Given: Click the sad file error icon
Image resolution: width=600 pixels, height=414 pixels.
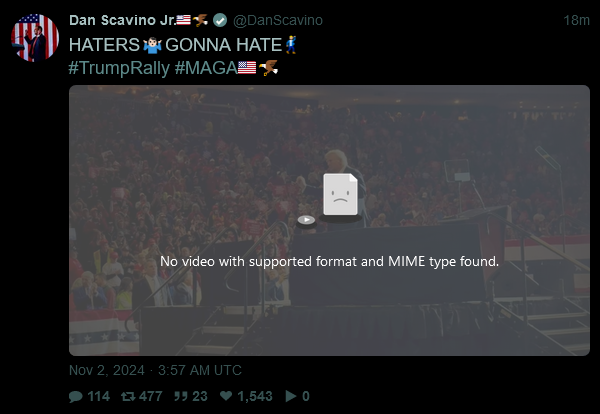Looking at the screenshot, I should coord(341,197).
